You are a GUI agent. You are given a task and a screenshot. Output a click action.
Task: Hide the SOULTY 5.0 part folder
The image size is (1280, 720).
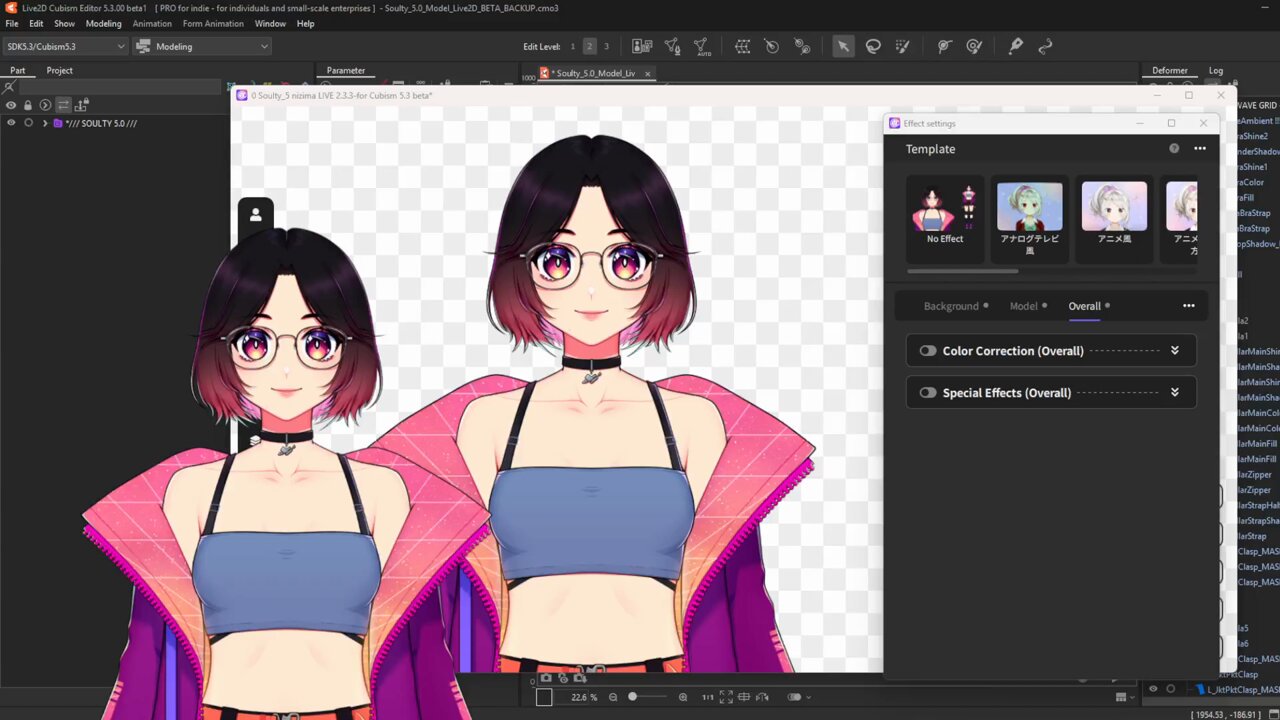tap(11, 123)
